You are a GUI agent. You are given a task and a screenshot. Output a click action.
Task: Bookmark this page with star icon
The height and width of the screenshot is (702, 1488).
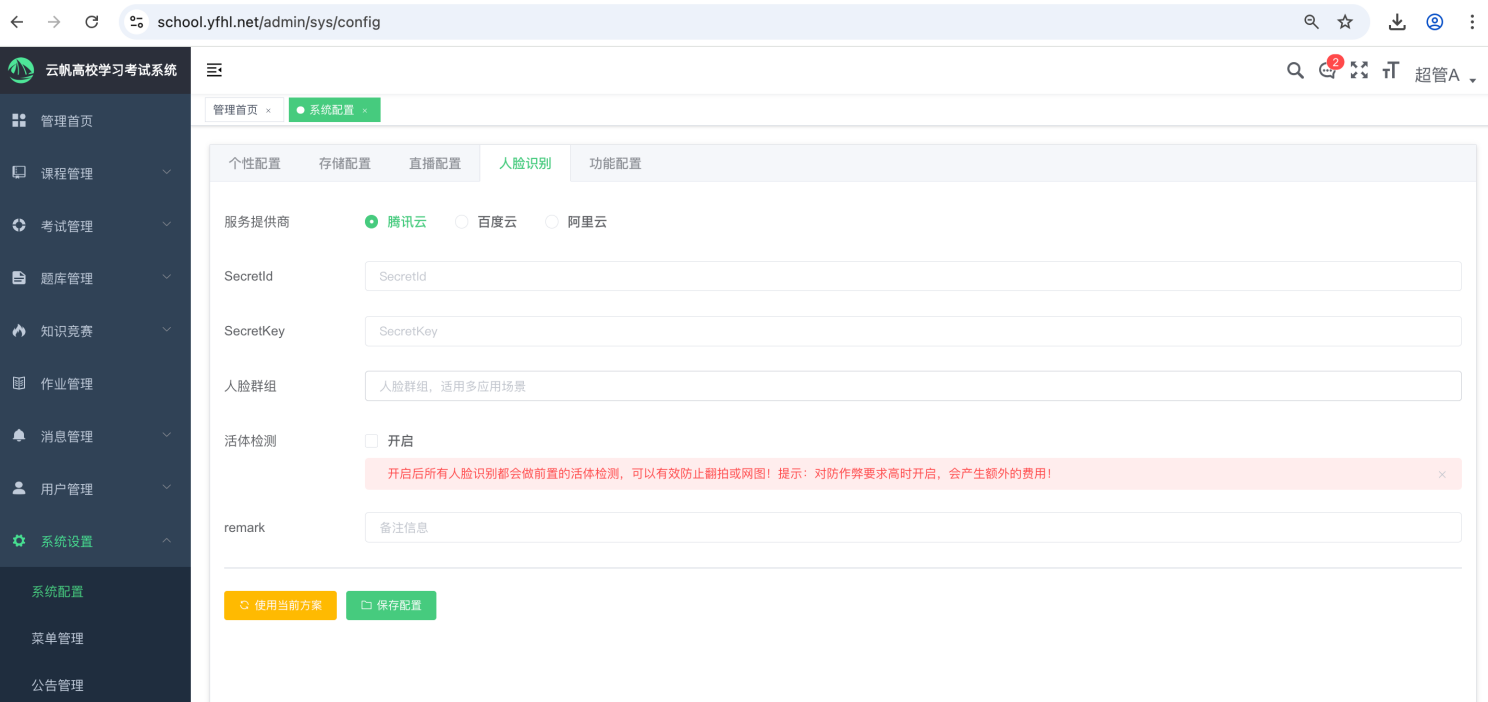(1345, 22)
